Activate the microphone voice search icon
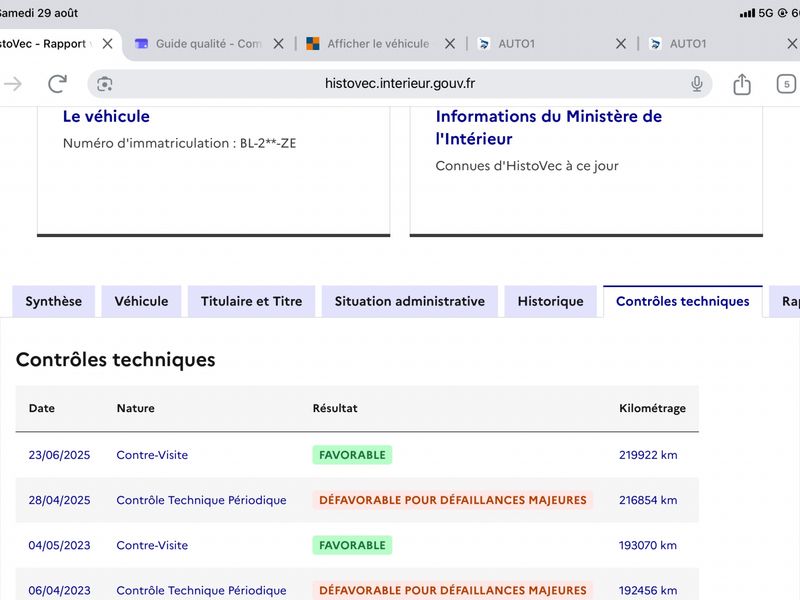Viewport: 800px width, 600px height. pyautogui.click(x=696, y=84)
